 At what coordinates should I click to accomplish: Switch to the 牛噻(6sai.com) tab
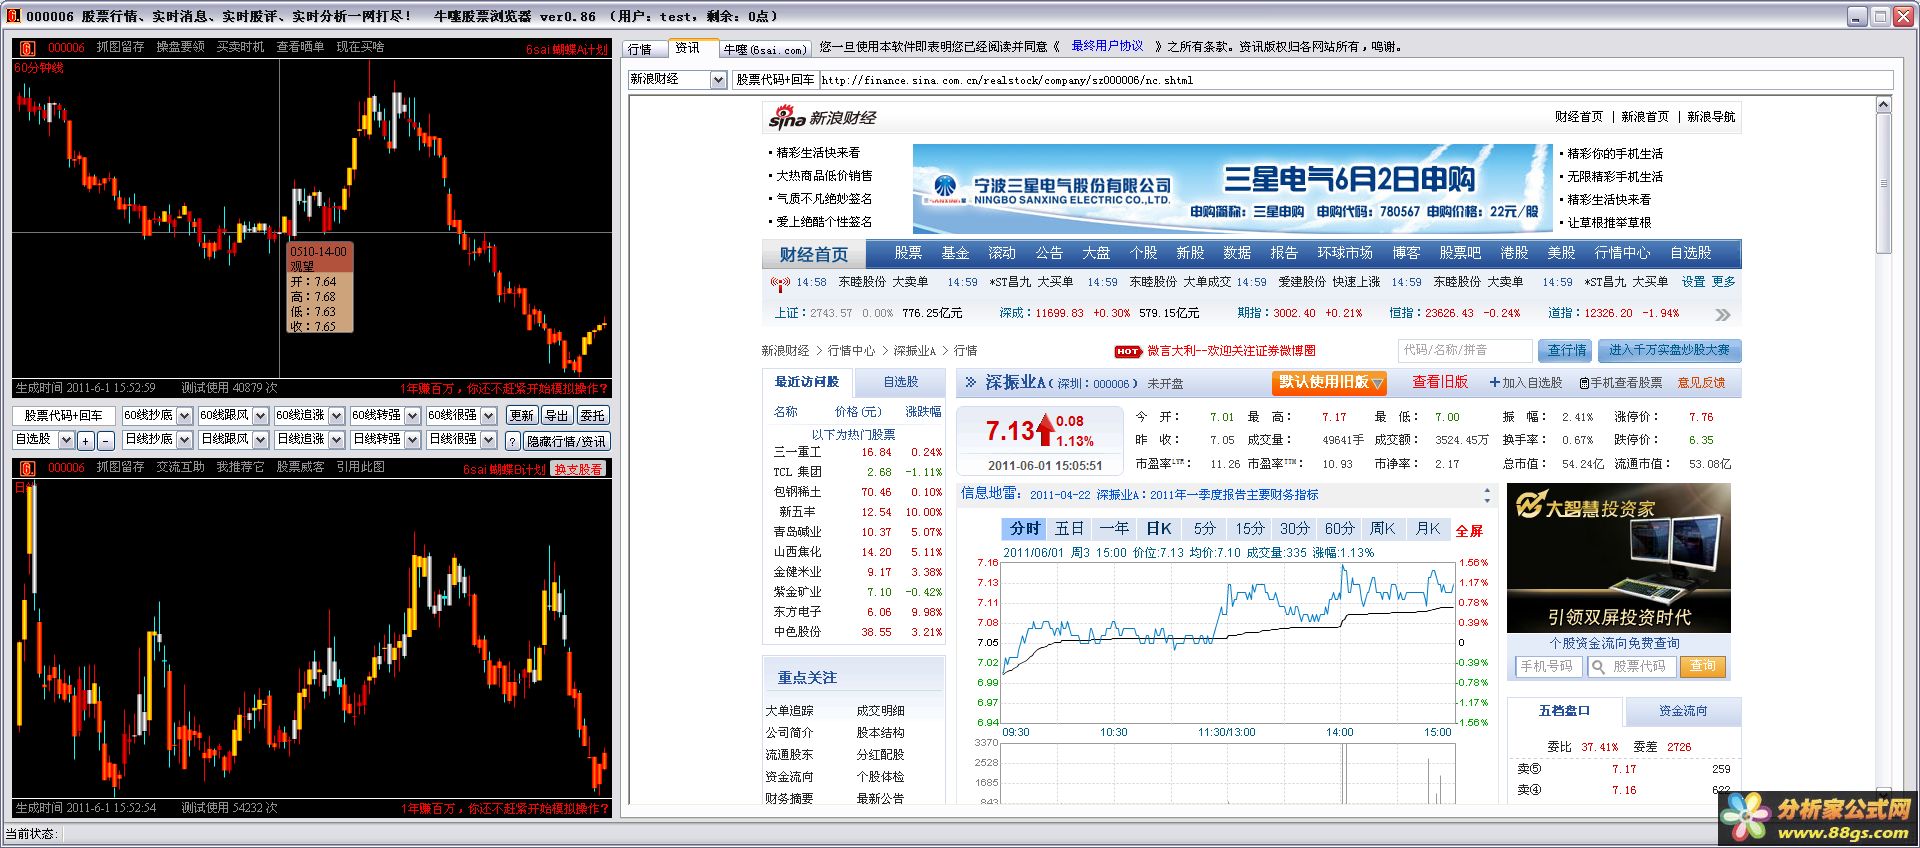coord(765,49)
